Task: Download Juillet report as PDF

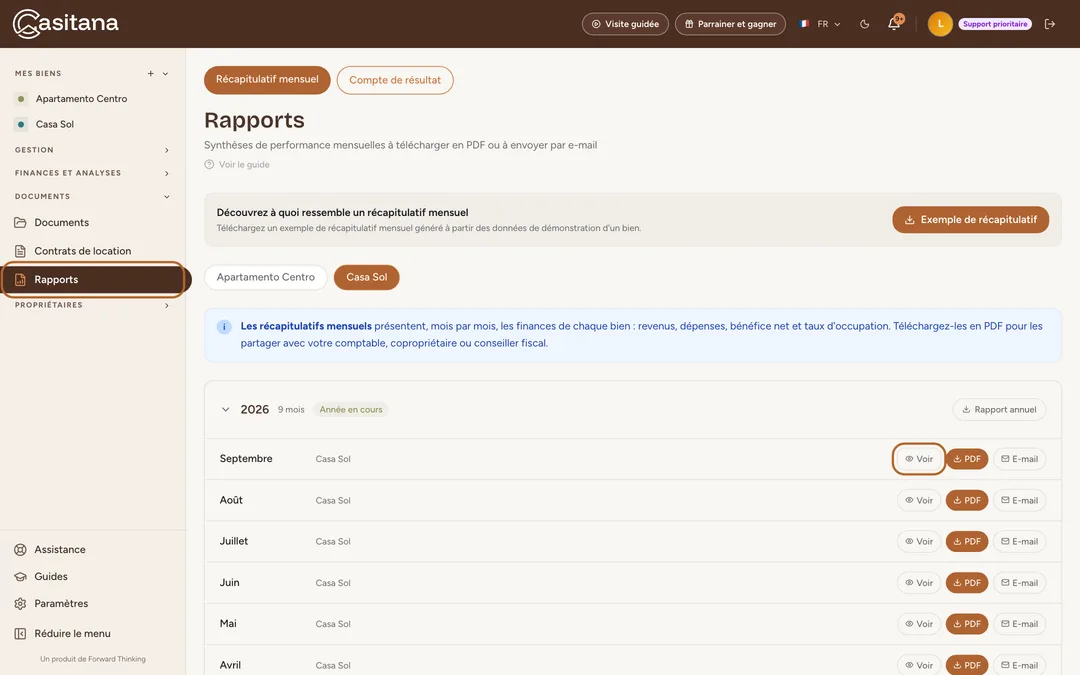Action: point(967,542)
